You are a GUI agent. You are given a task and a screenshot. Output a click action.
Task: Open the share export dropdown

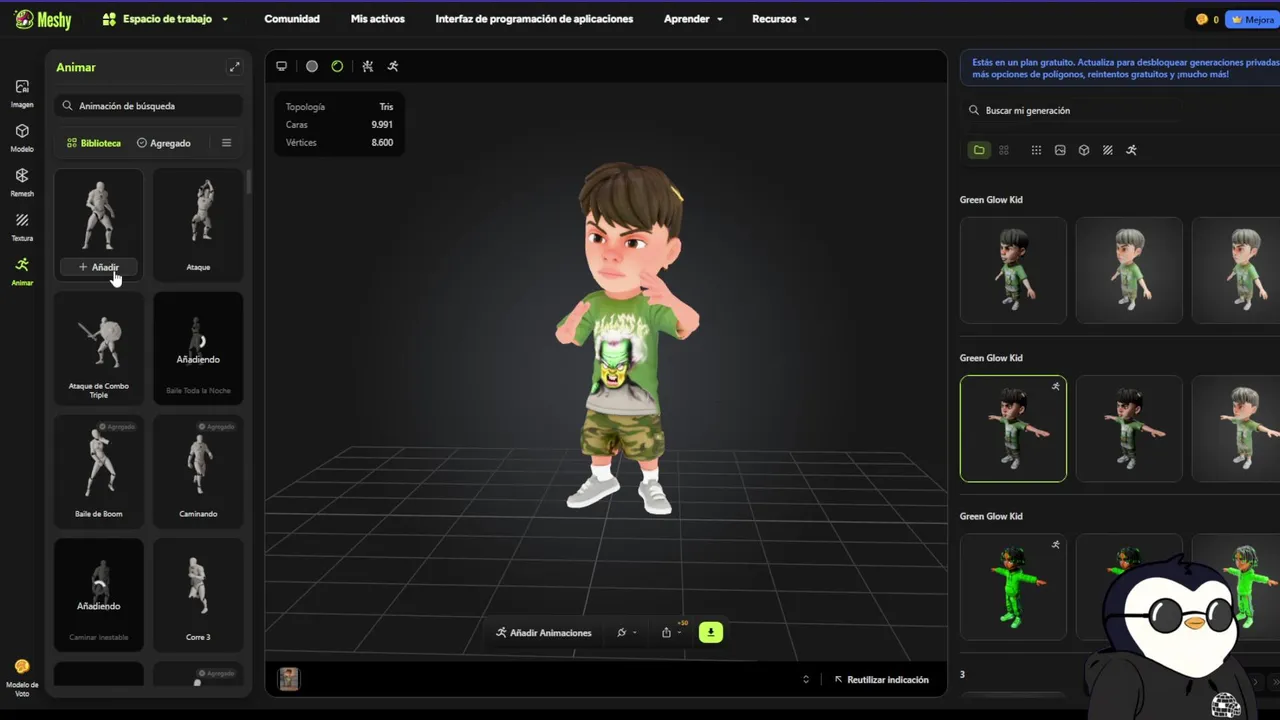(x=671, y=632)
